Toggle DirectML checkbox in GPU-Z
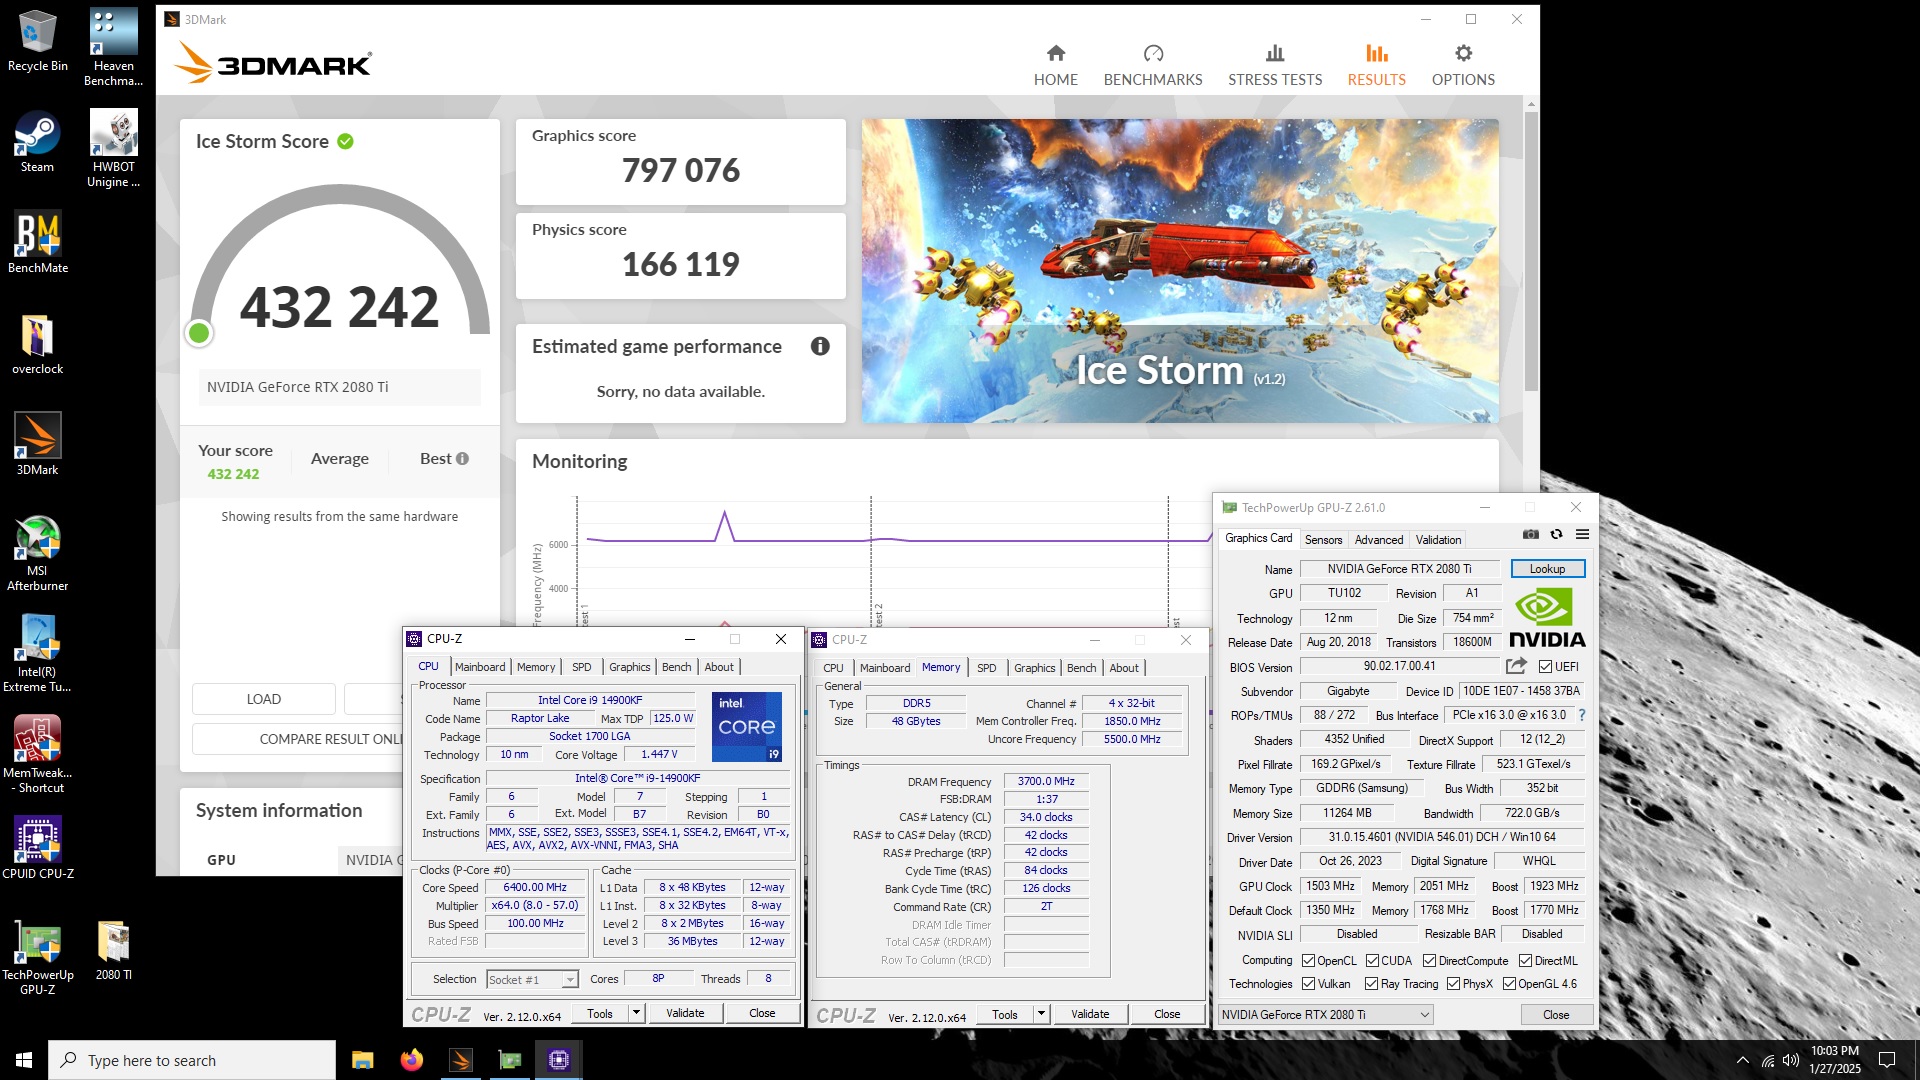This screenshot has width=1920, height=1080. pos(1525,961)
